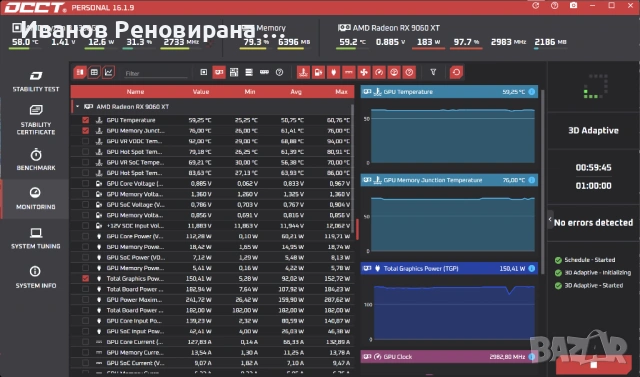Viewport: 640px width, 377px height.
Task: Open the Stability Test section
Action: [x=36, y=81]
